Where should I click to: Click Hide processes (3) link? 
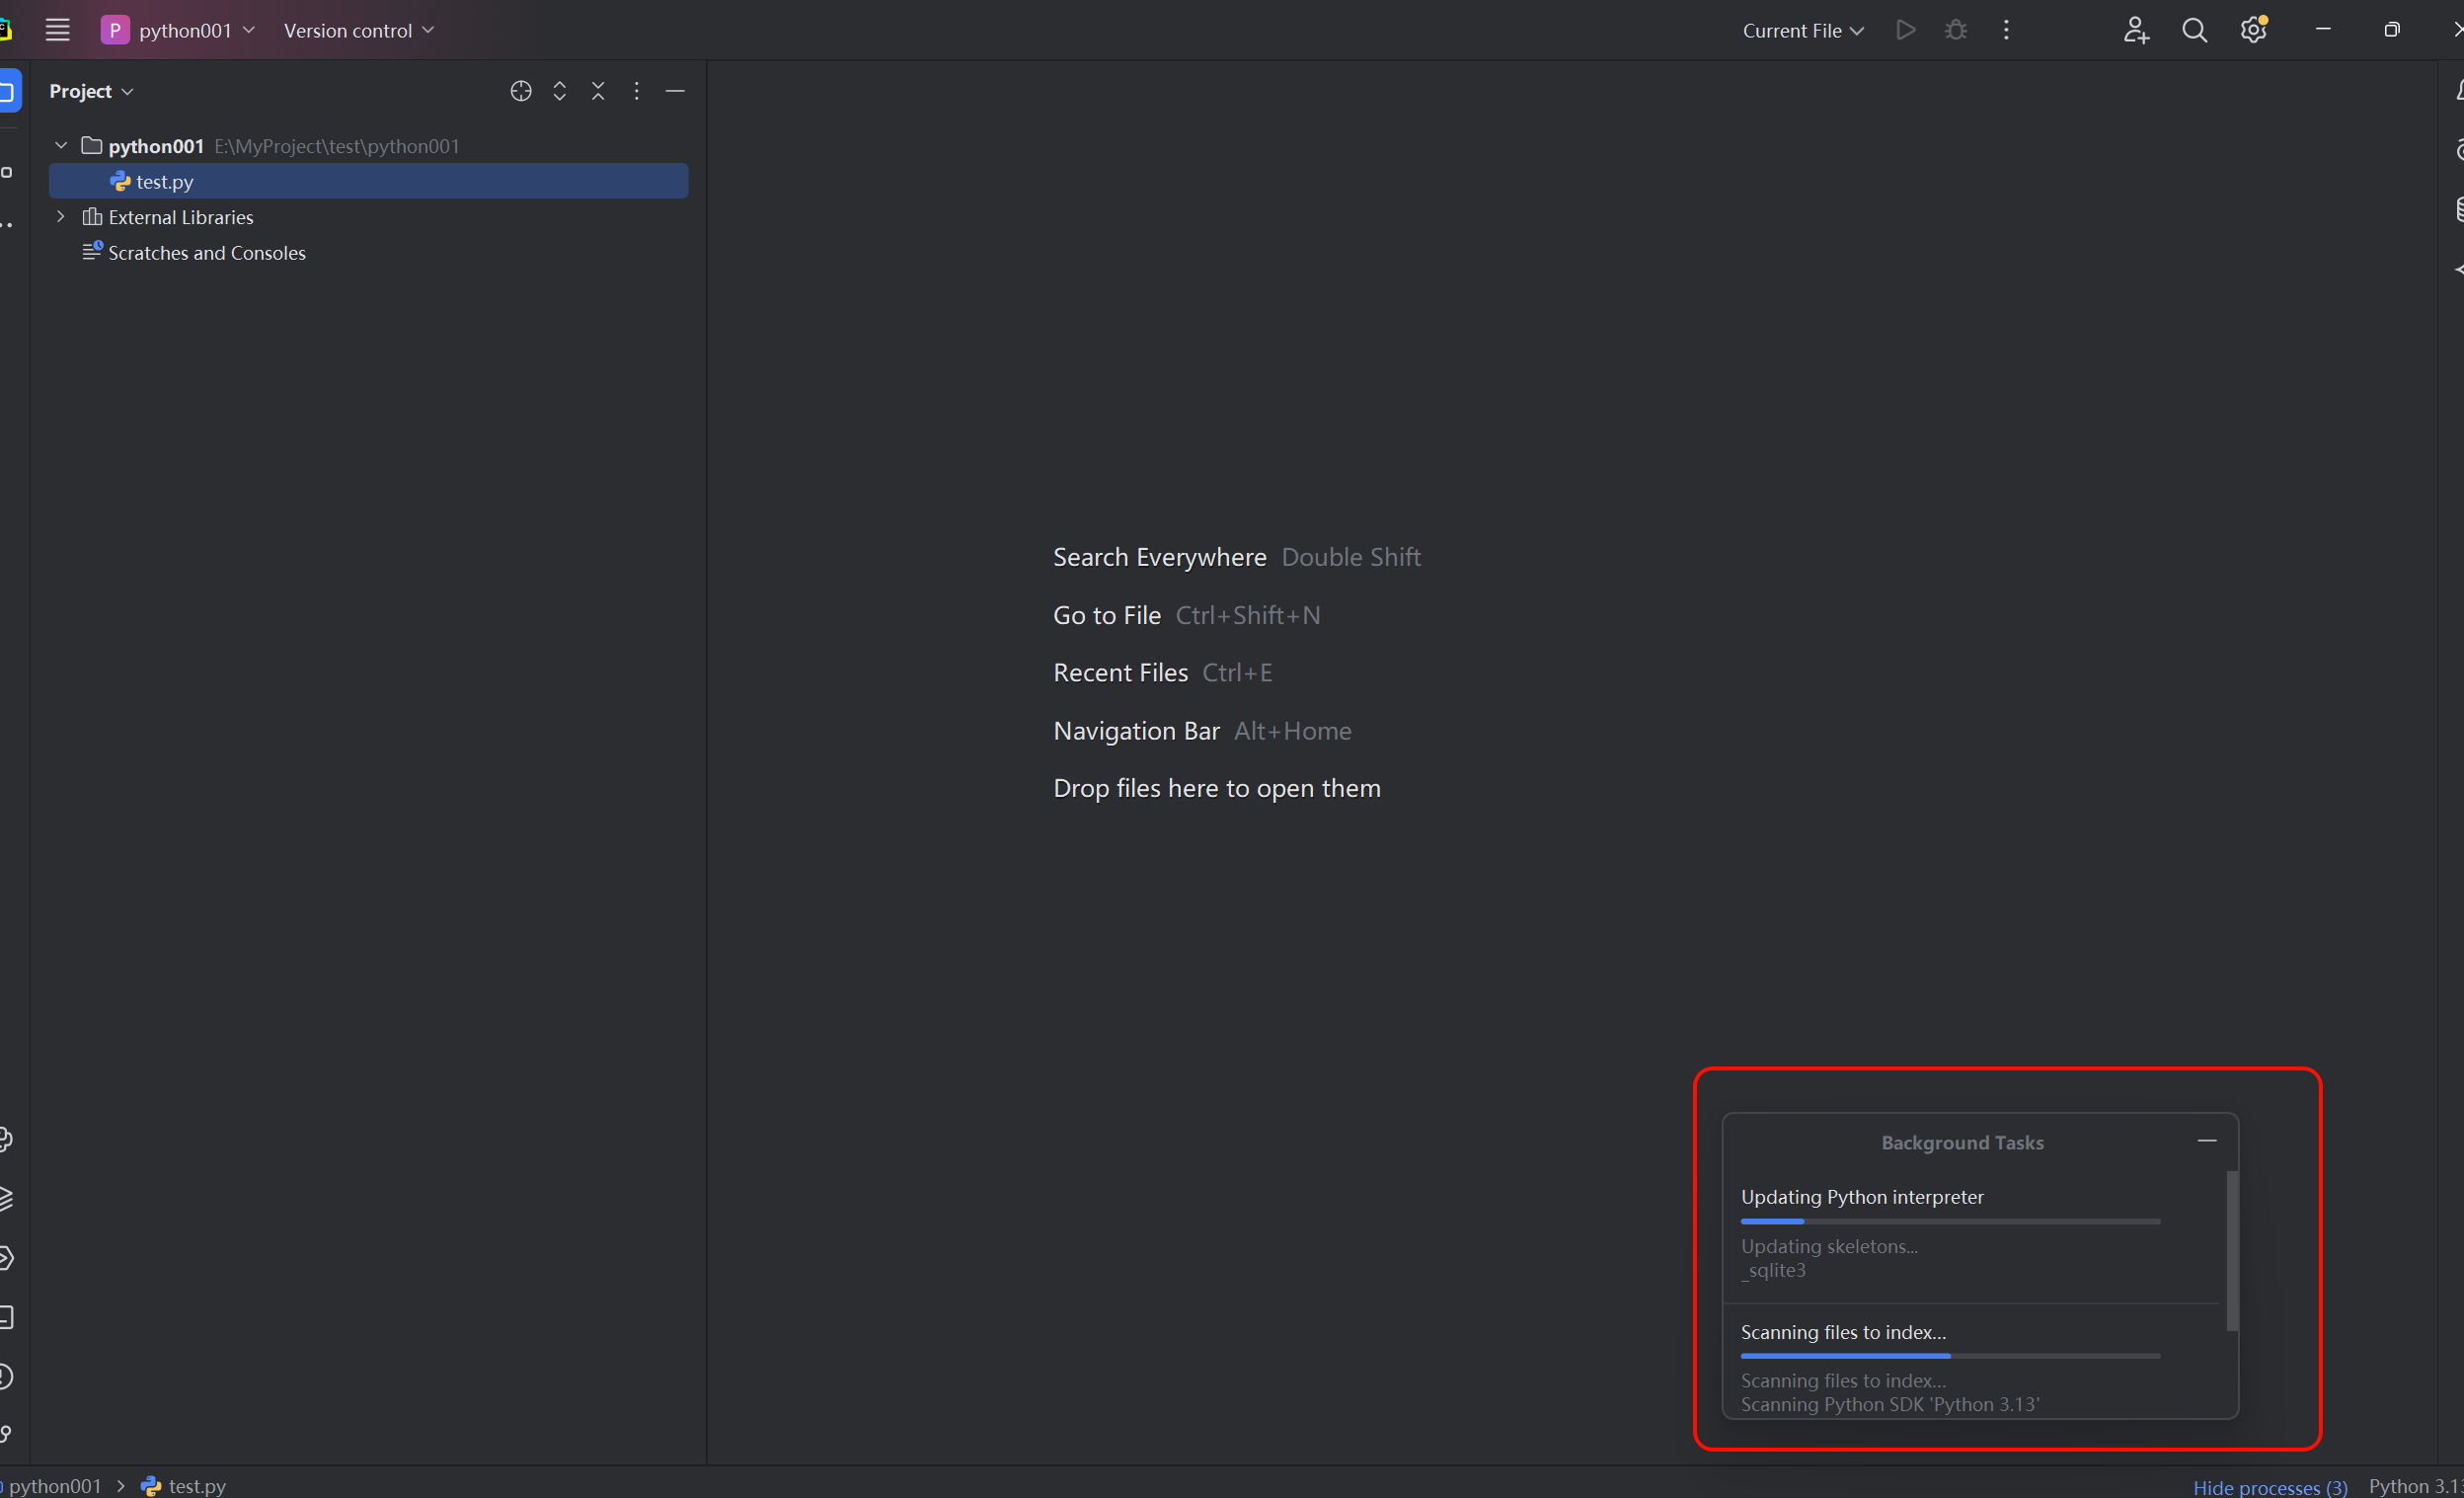pos(2269,1487)
